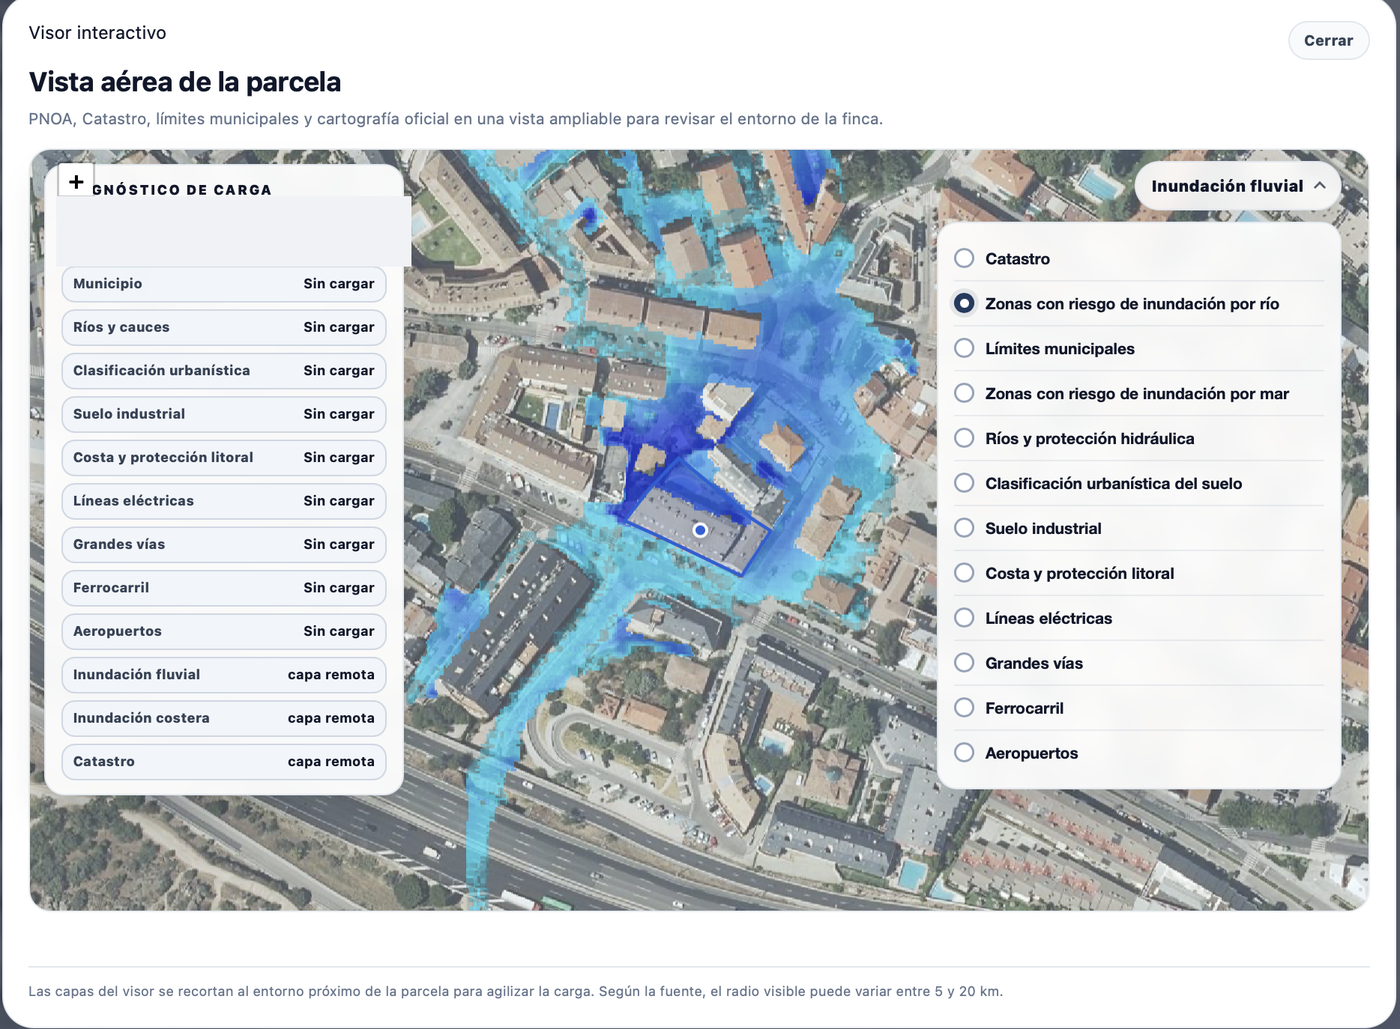Click Aeropuertos row in diagnostic panel
The image size is (1400, 1029).
coord(224,632)
